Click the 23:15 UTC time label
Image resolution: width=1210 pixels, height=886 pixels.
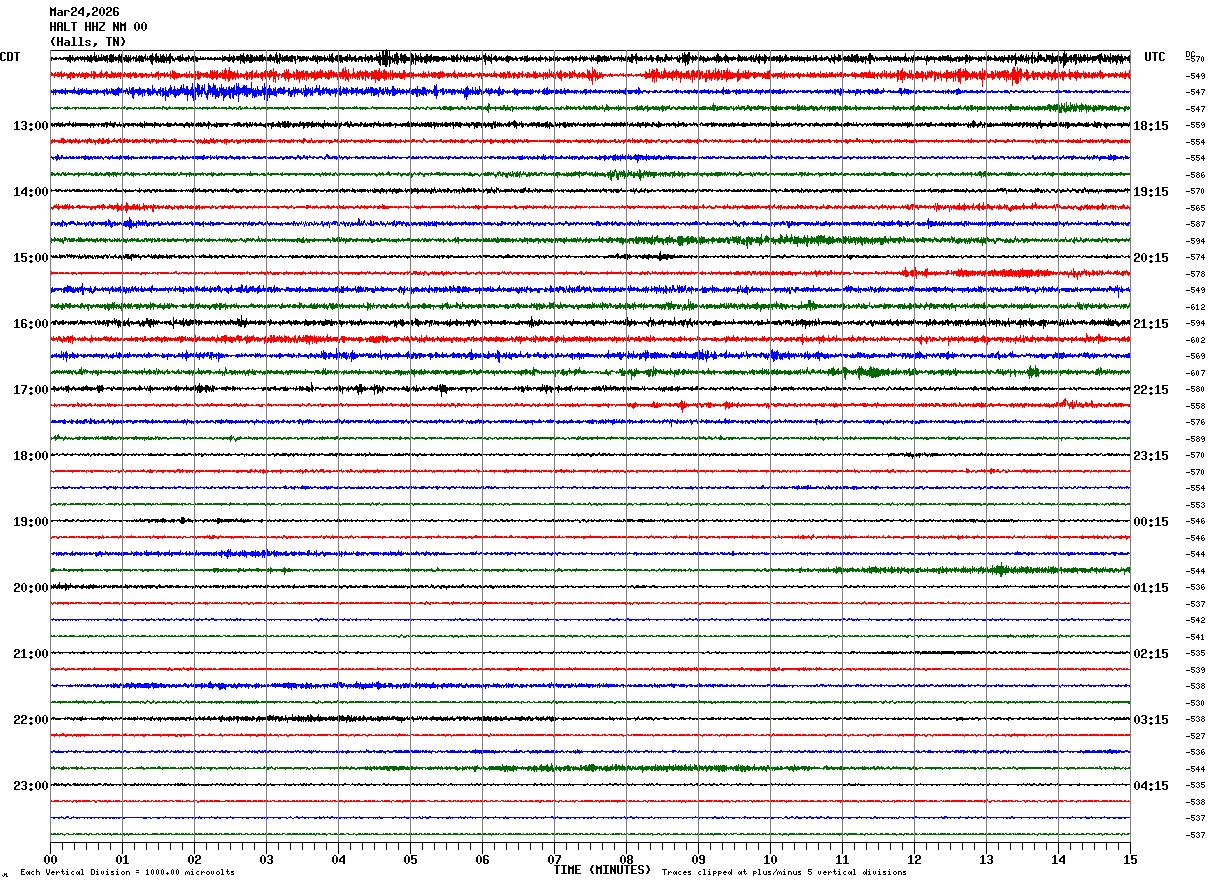pos(1151,456)
